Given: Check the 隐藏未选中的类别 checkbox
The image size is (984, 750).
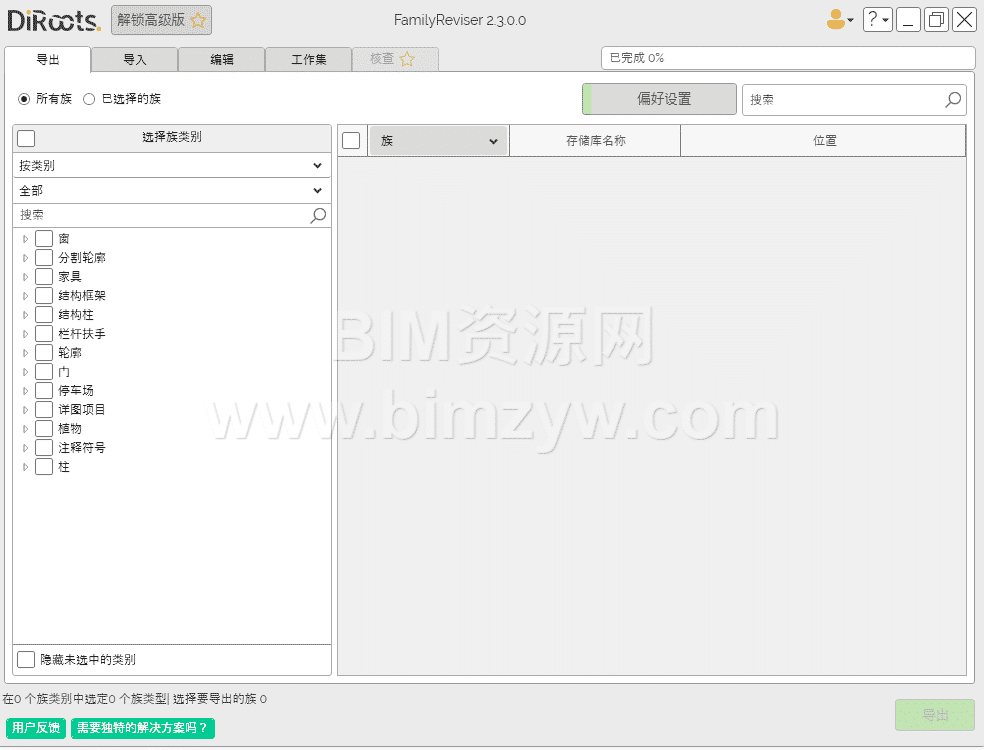Looking at the screenshot, I should [26, 659].
